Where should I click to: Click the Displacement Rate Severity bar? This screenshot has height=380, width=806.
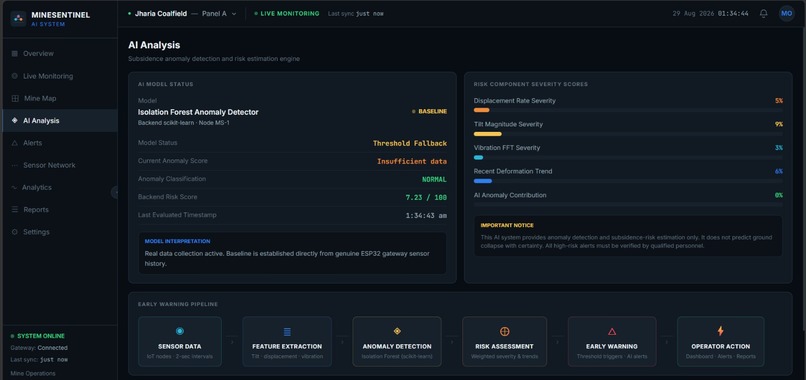[x=628, y=110]
